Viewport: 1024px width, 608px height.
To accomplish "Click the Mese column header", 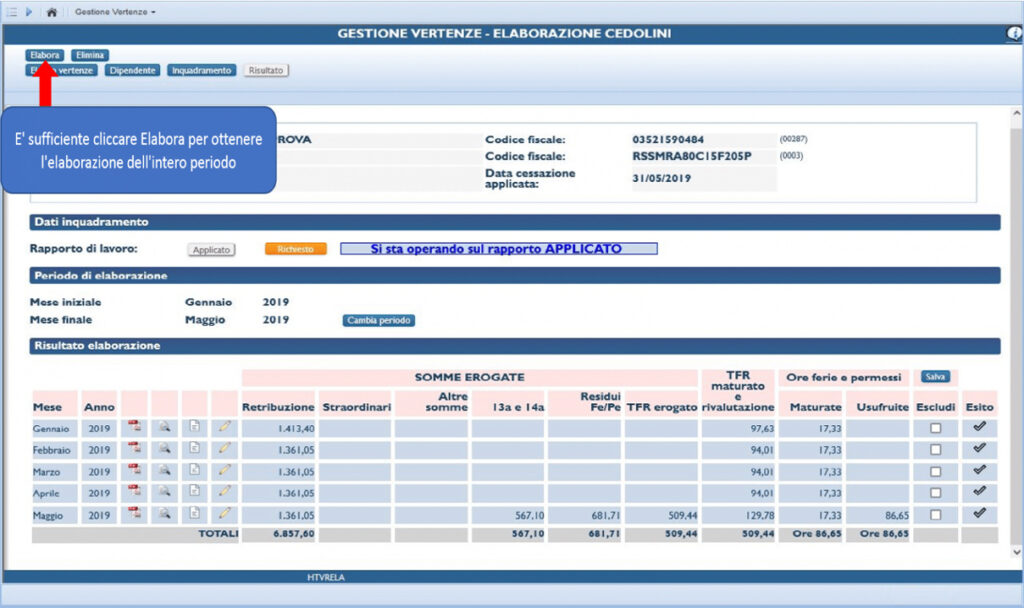I will (x=48, y=407).
